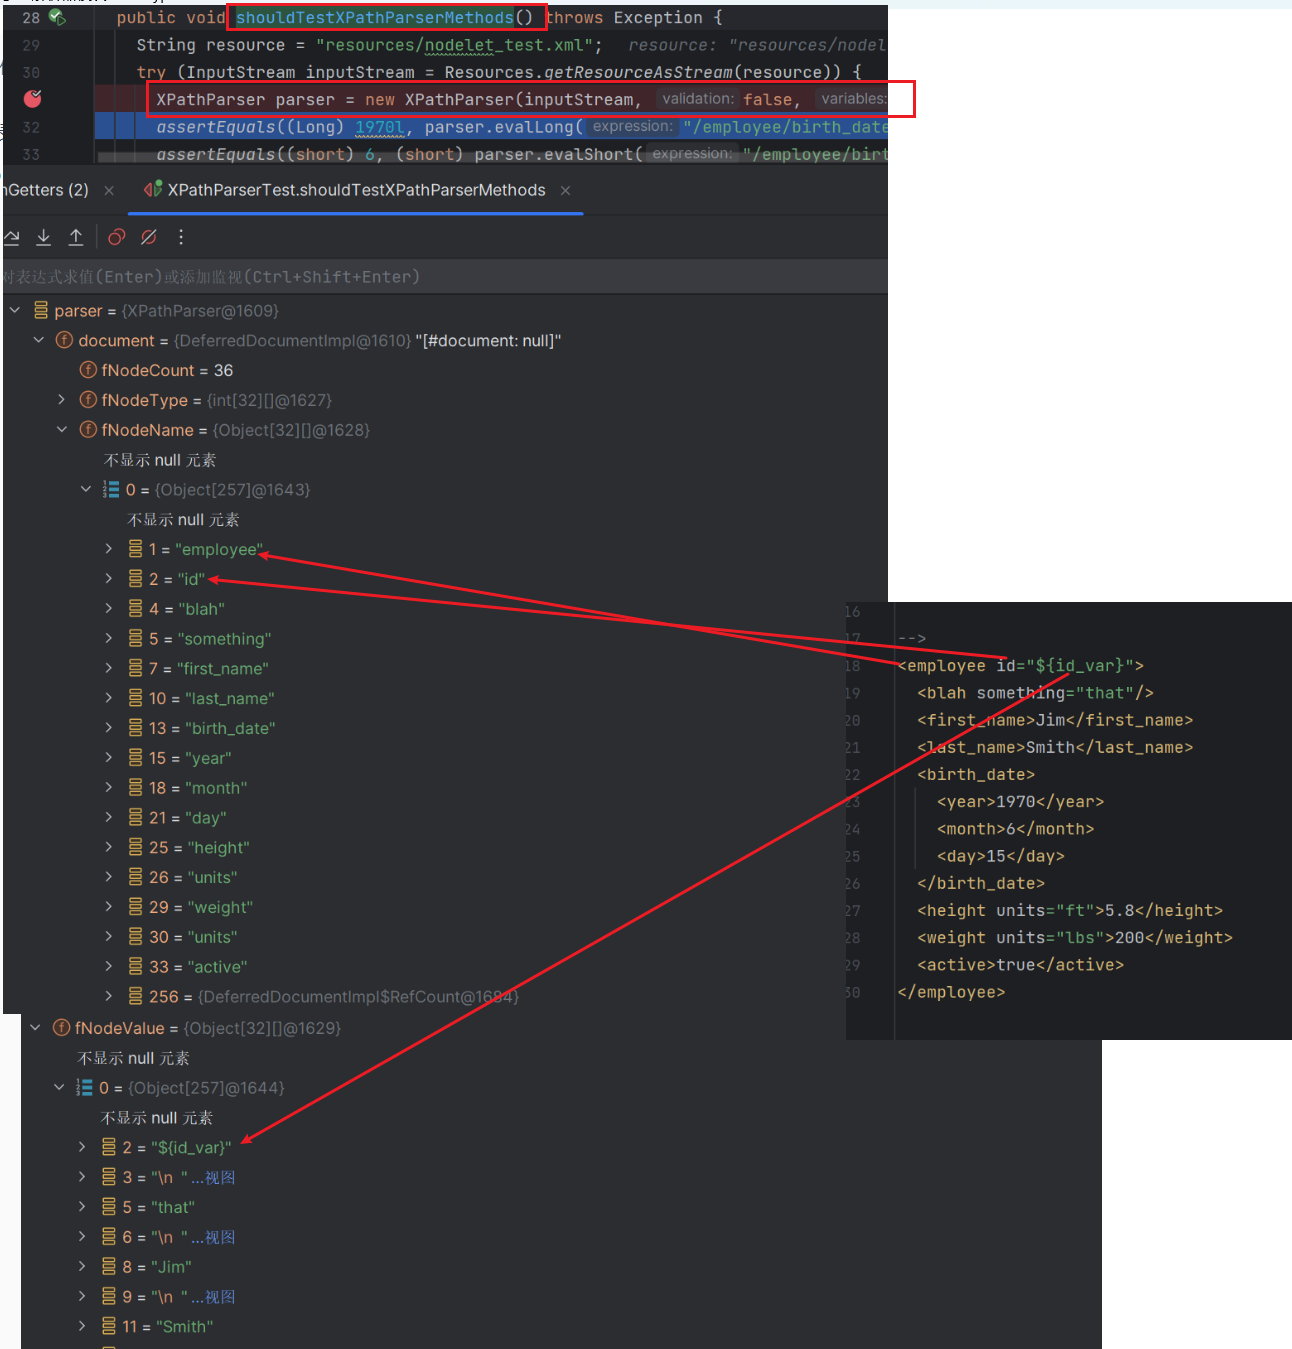The image size is (1292, 1349).
Task: Click the field icon beside fNodeValue
Action: 61,1028
